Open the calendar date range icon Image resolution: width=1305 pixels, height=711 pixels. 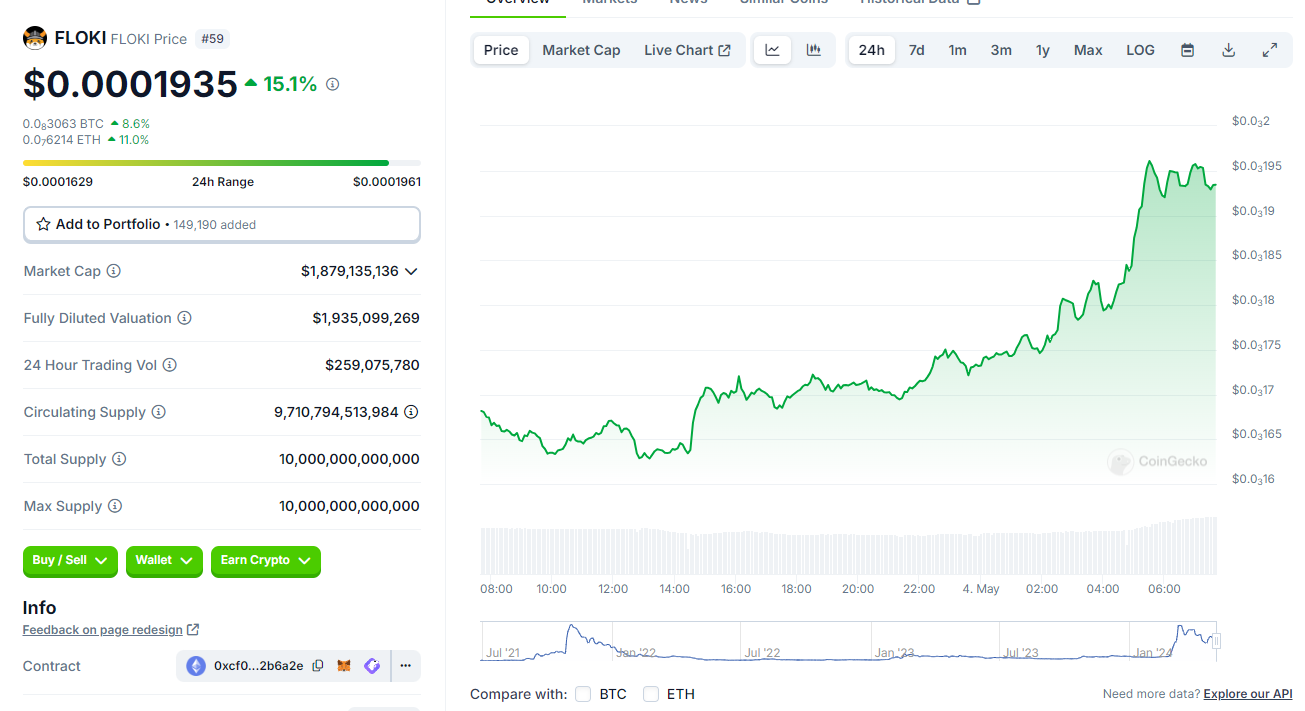[x=1187, y=50]
